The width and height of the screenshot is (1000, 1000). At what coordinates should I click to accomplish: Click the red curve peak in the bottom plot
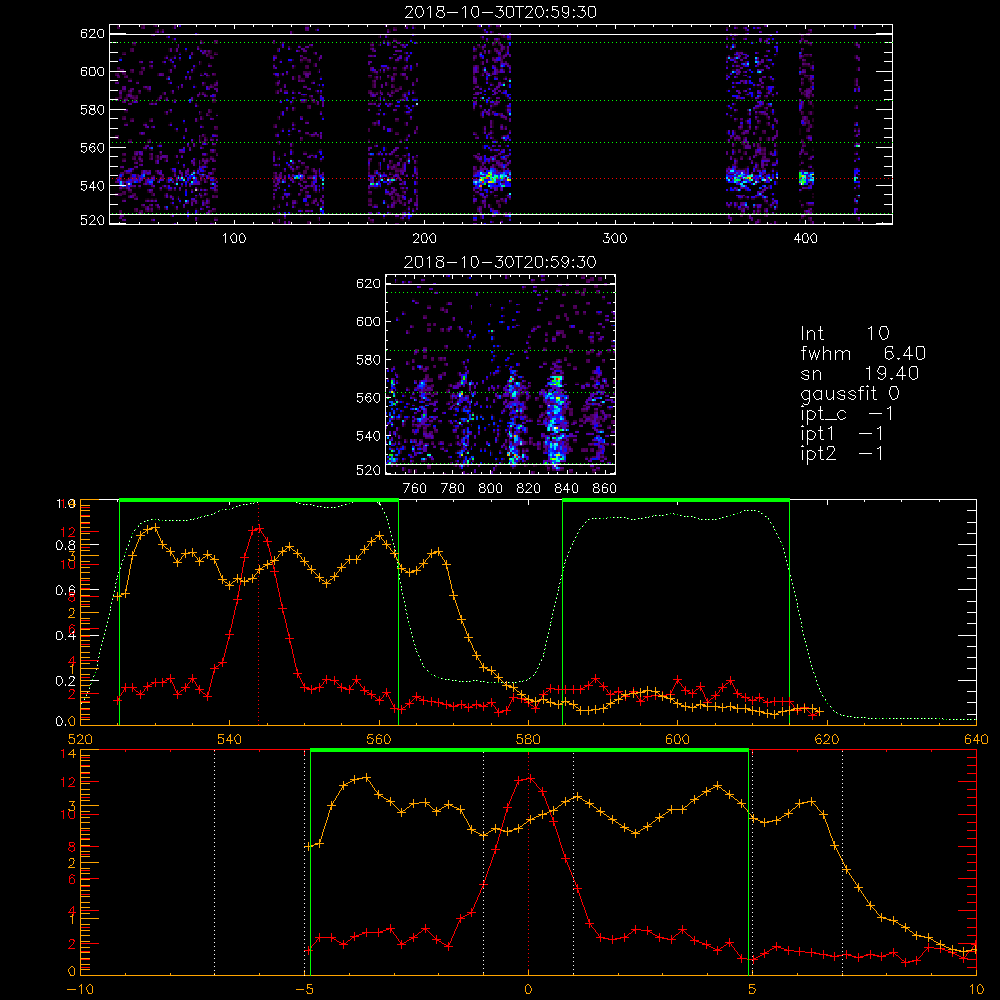pyautogui.click(x=530, y=778)
